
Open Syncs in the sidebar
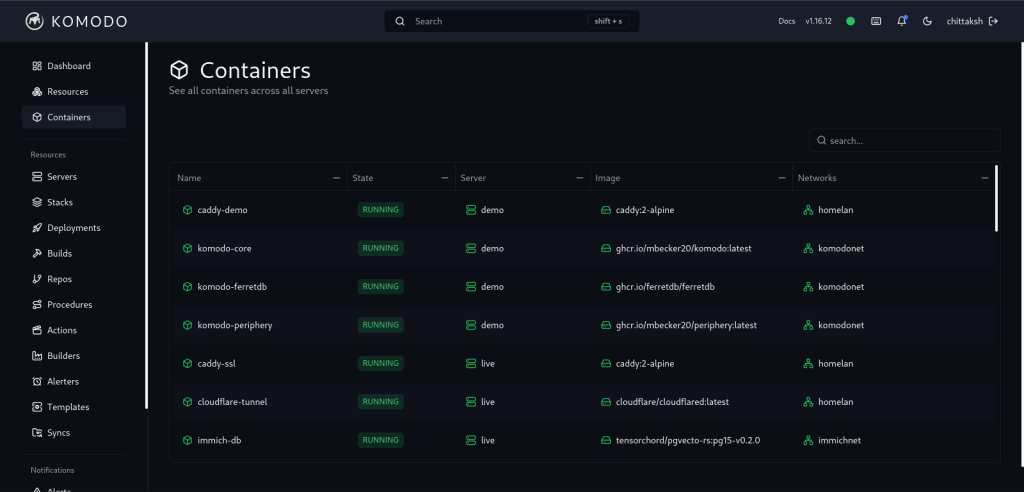(x=74, y=433)
